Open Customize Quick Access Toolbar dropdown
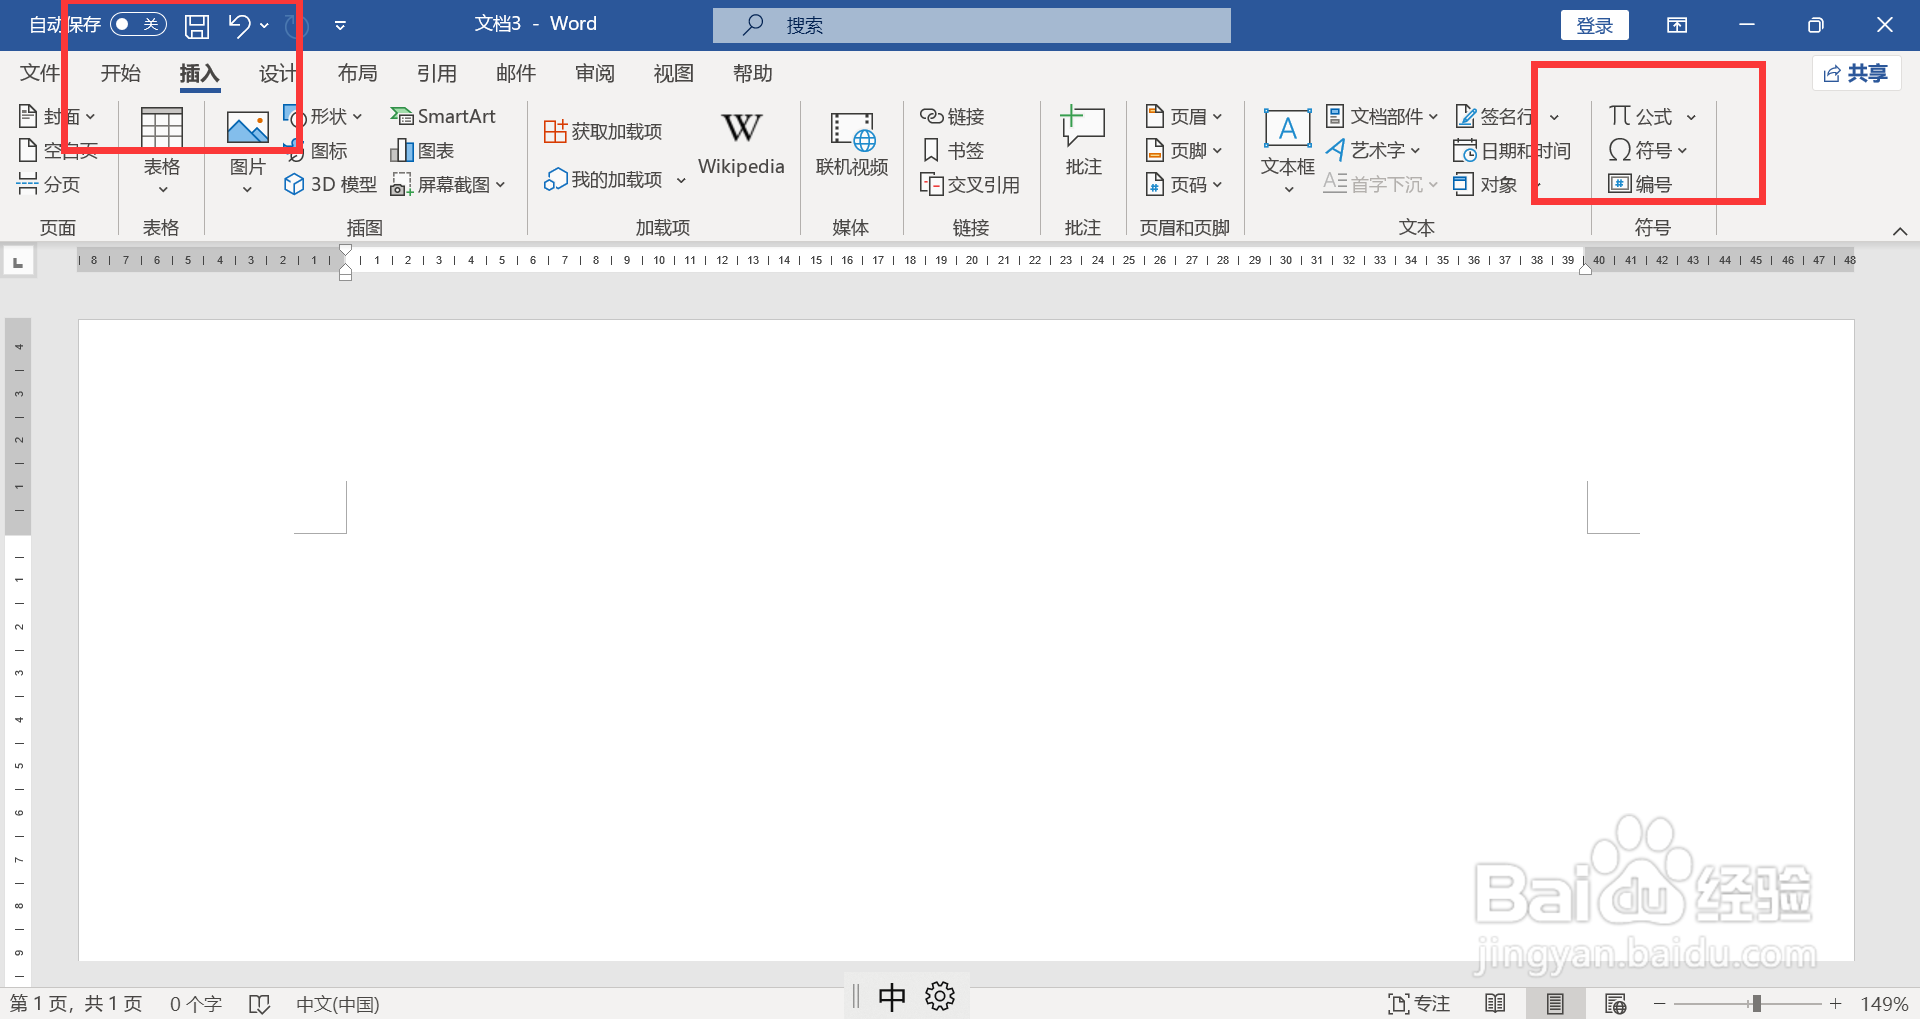Screen dimensions: 1920x1019 [340, 25]
